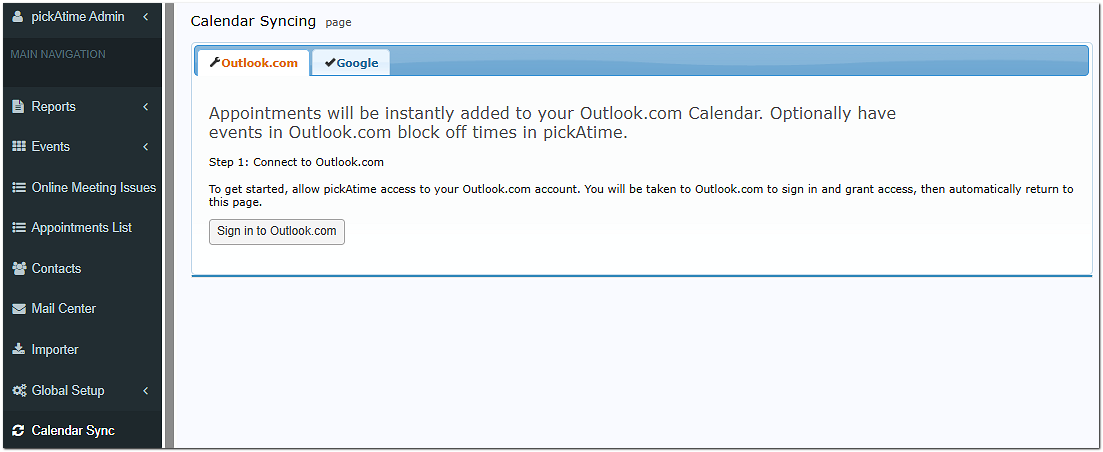Click the Mail Center envelope icon
This screenshot has width=1103, height=452.
coord(18,309)
